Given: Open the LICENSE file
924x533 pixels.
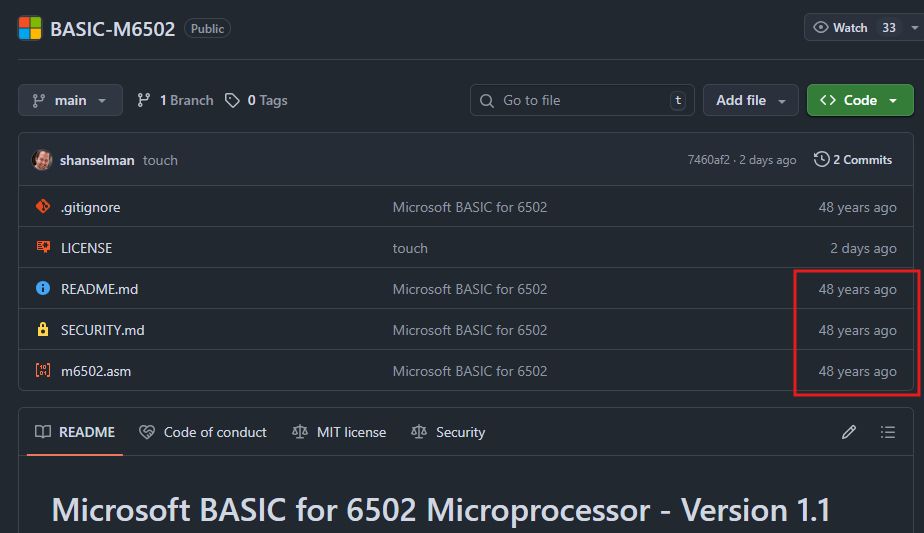Looking at the screenshot, I should 87,248.
